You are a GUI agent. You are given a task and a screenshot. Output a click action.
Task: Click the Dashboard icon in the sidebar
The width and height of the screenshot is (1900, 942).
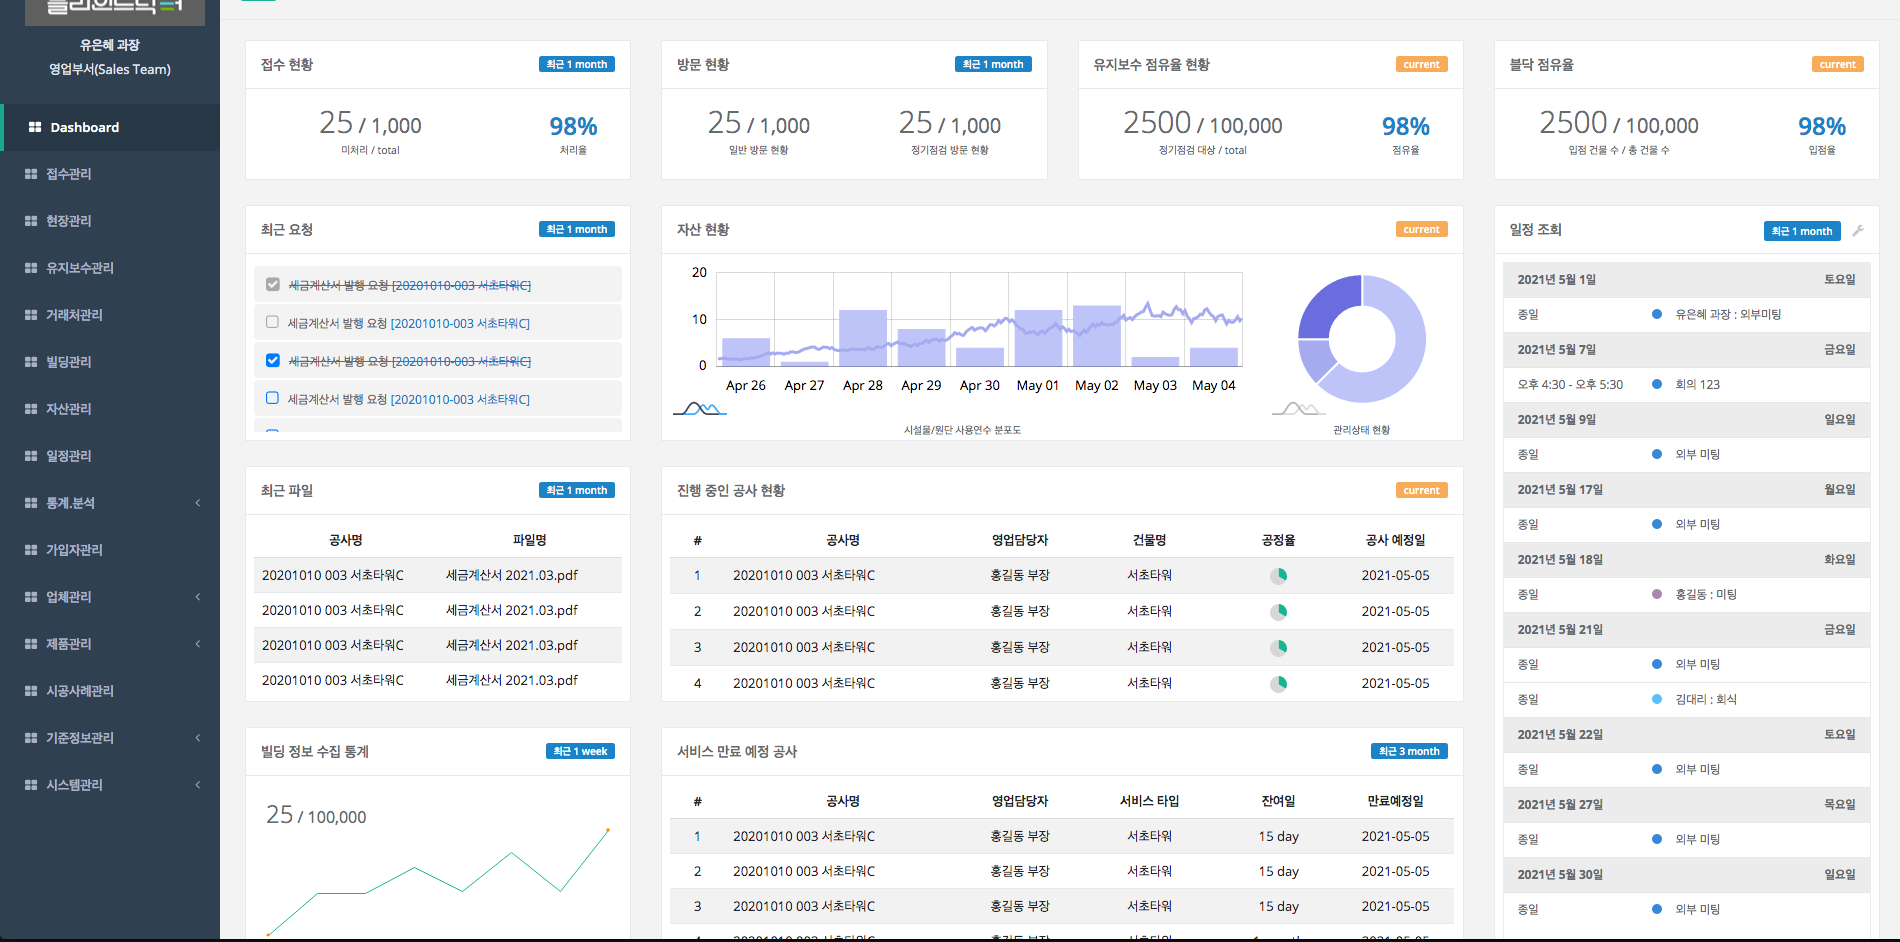(x=33, y=127)
